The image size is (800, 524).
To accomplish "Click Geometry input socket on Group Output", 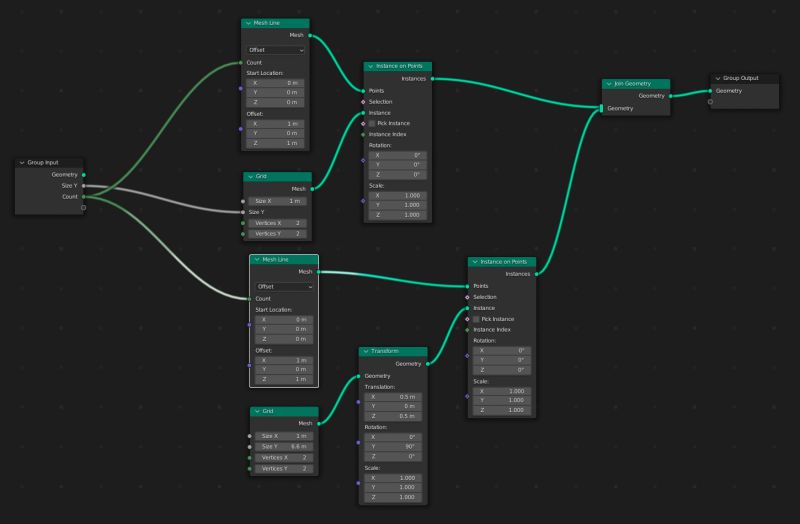I will pyautogui.click(x=710, y=91).
